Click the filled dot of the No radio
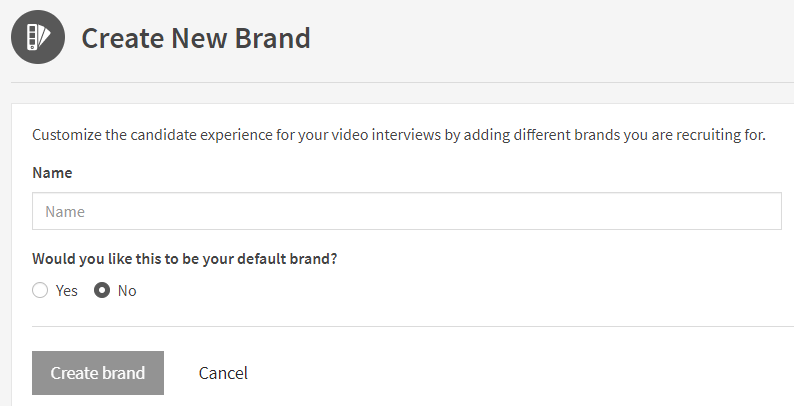The image size is (794, 406). click(x=102, y=290)
